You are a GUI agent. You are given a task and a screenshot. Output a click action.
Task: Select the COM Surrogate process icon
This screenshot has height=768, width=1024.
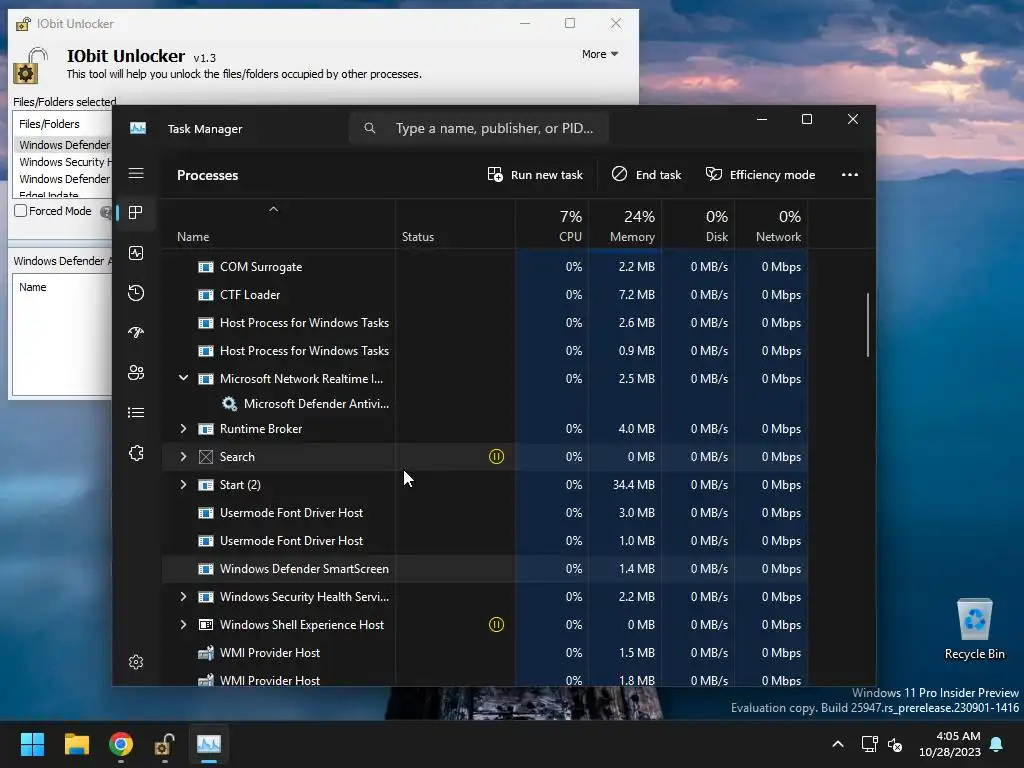coord(206,266)
